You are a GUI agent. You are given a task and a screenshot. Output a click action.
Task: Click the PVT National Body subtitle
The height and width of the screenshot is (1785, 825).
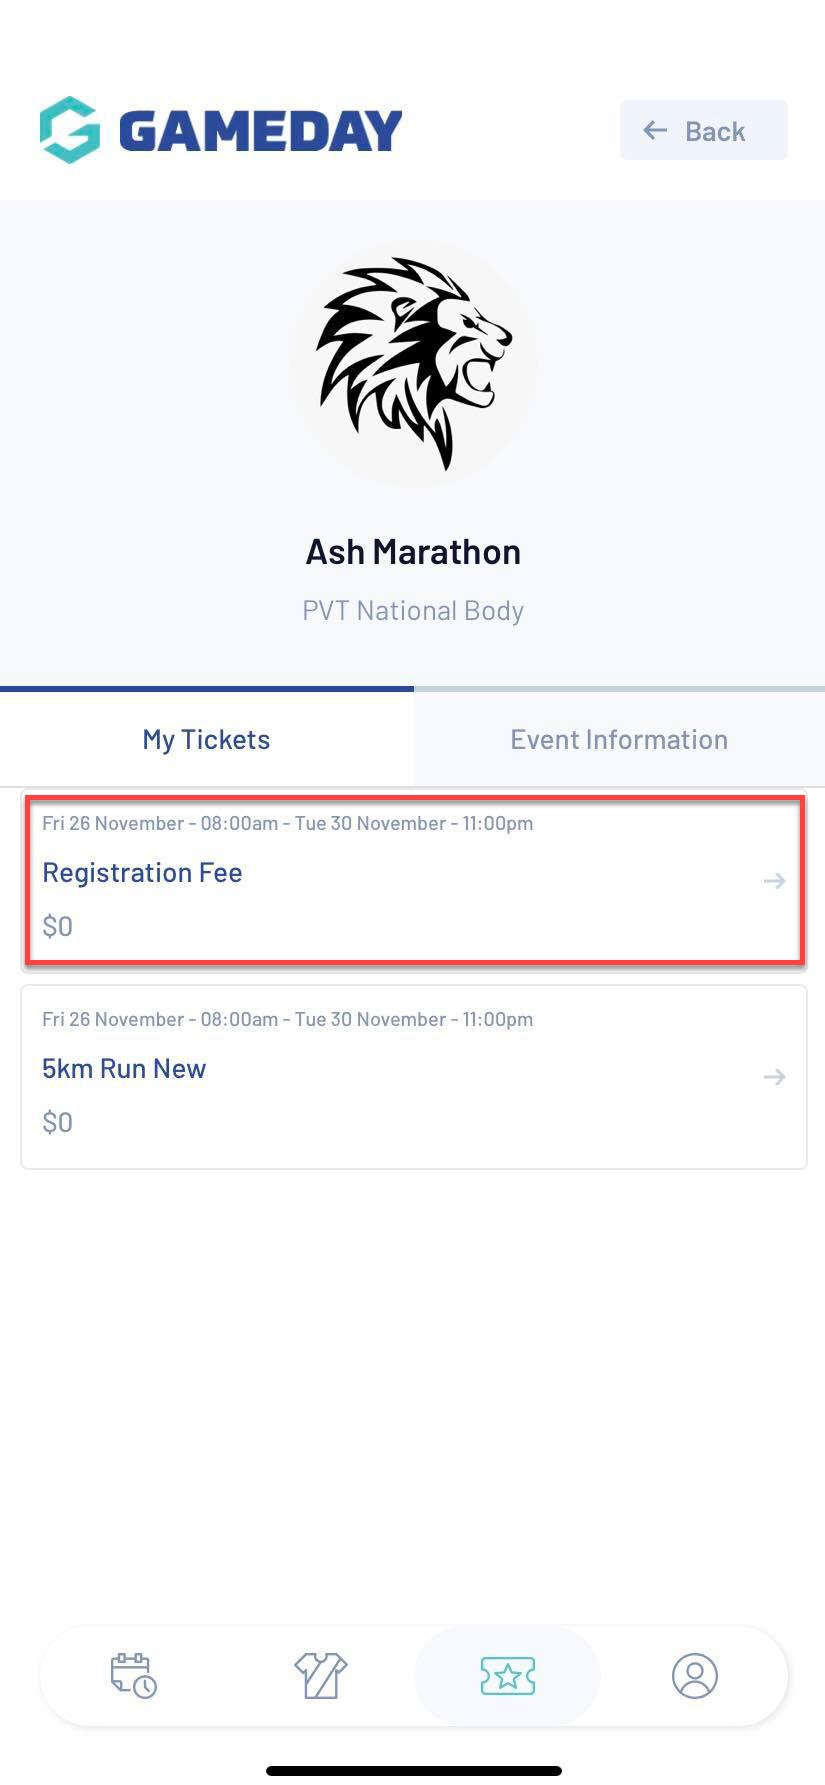click(x=413, y=611)
